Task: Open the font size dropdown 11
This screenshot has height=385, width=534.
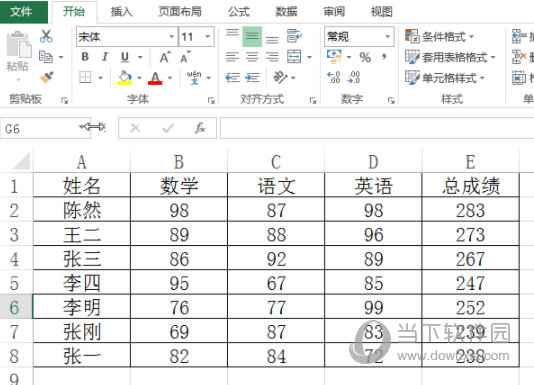Action: coord(207,36)
